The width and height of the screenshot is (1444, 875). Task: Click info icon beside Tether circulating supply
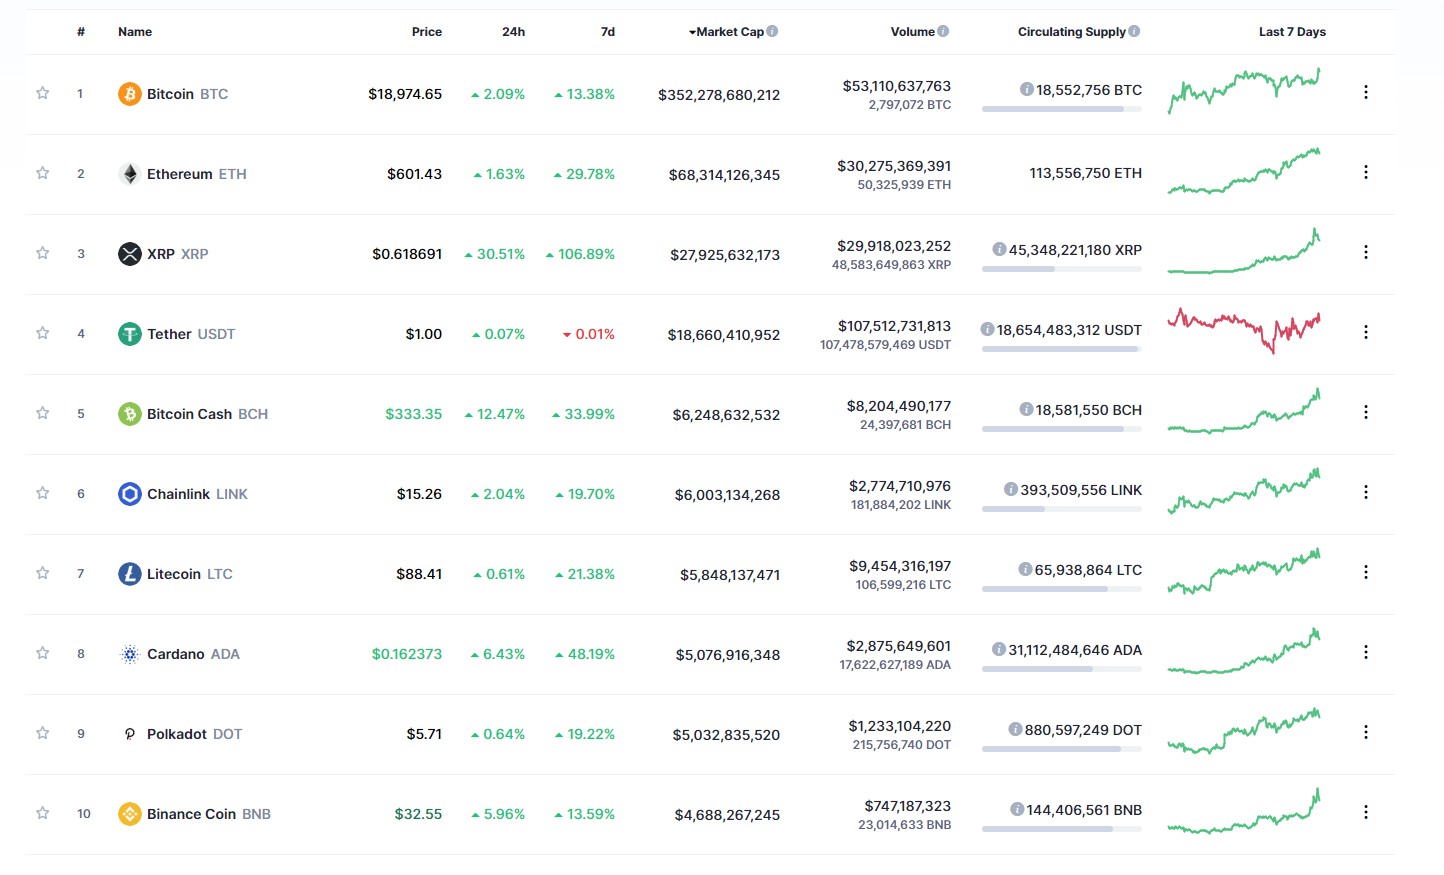coord(987,329)
